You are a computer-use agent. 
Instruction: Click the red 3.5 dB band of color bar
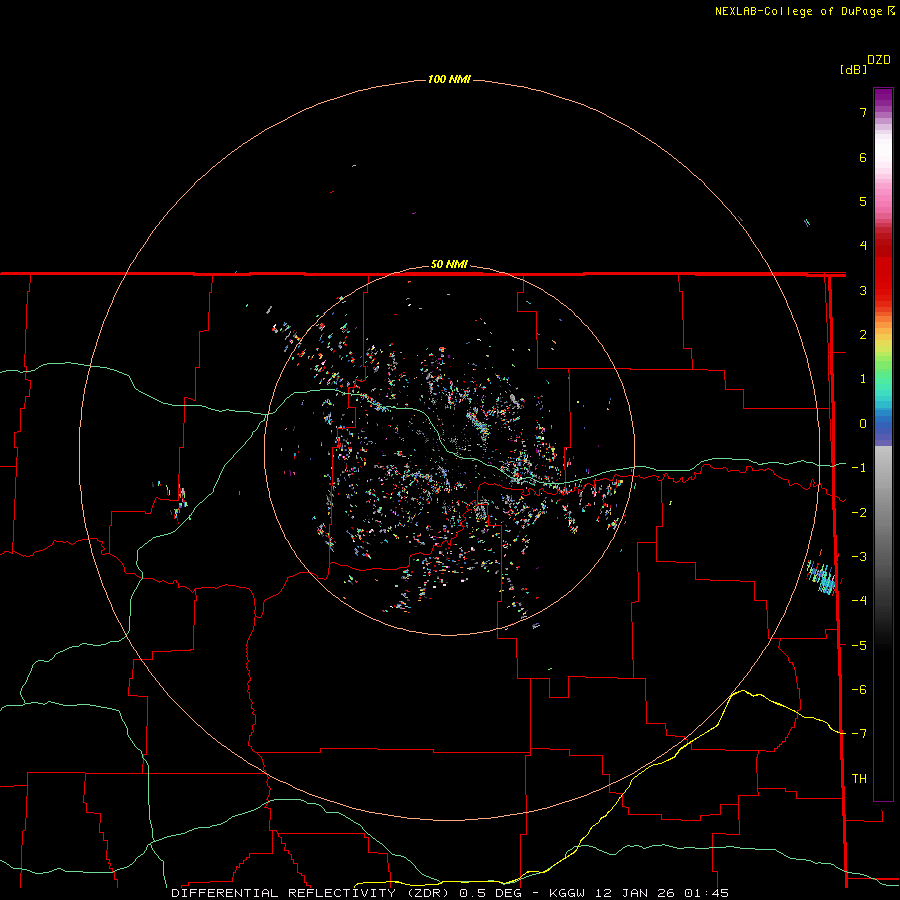[x=883, y=268]
